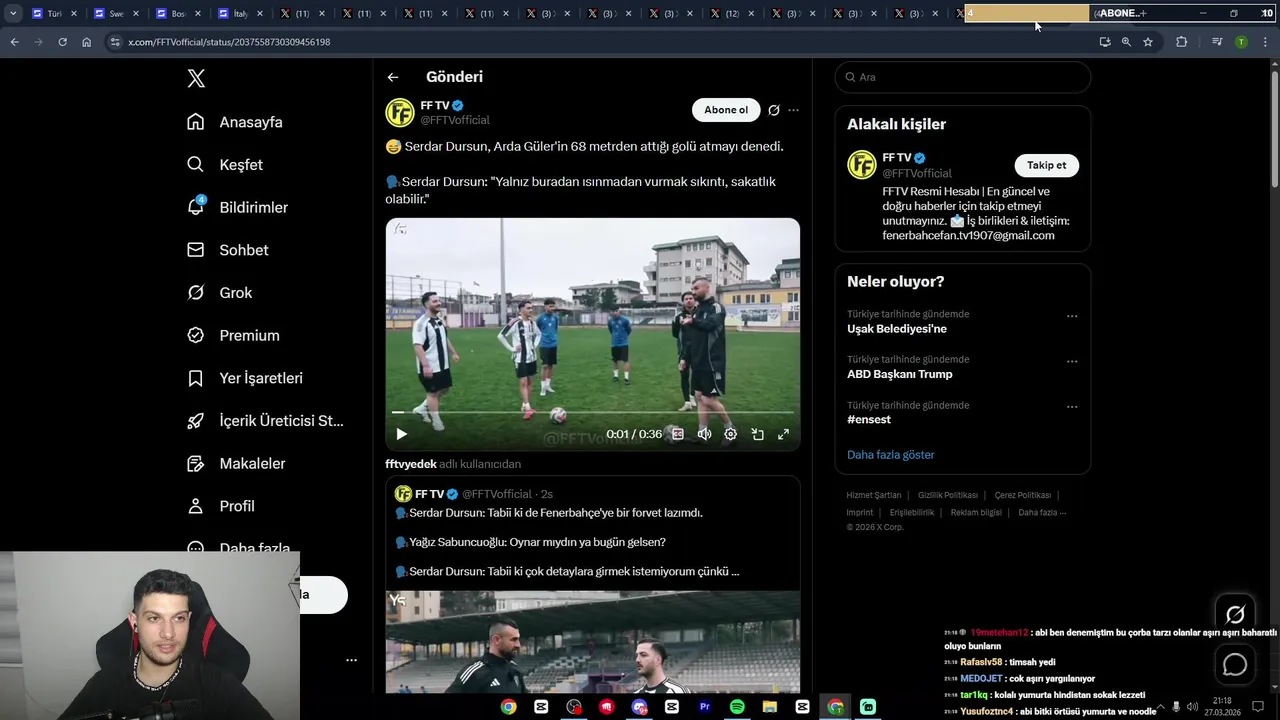Open Çerez Politikası footer link

[1023, 495]
